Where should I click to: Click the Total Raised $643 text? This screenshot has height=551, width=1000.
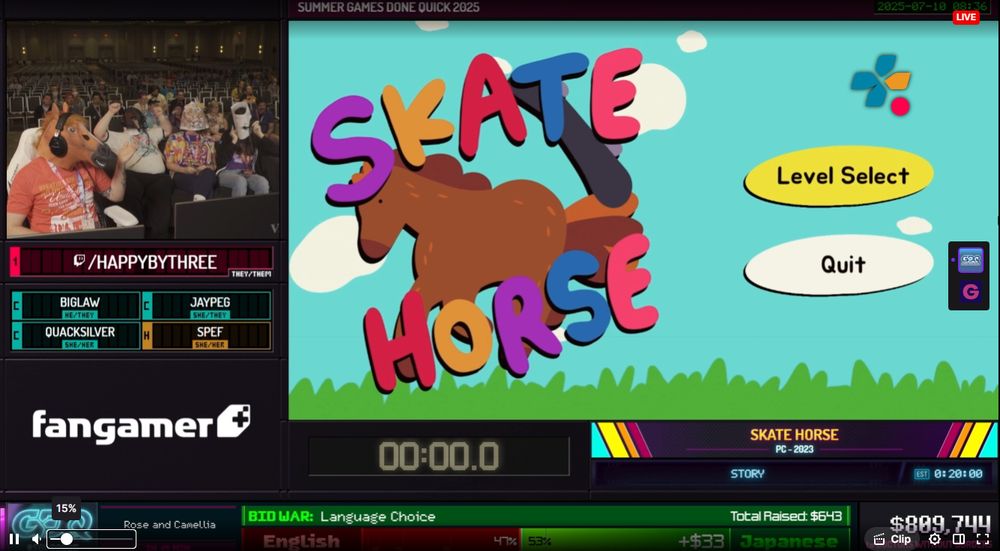786,517
